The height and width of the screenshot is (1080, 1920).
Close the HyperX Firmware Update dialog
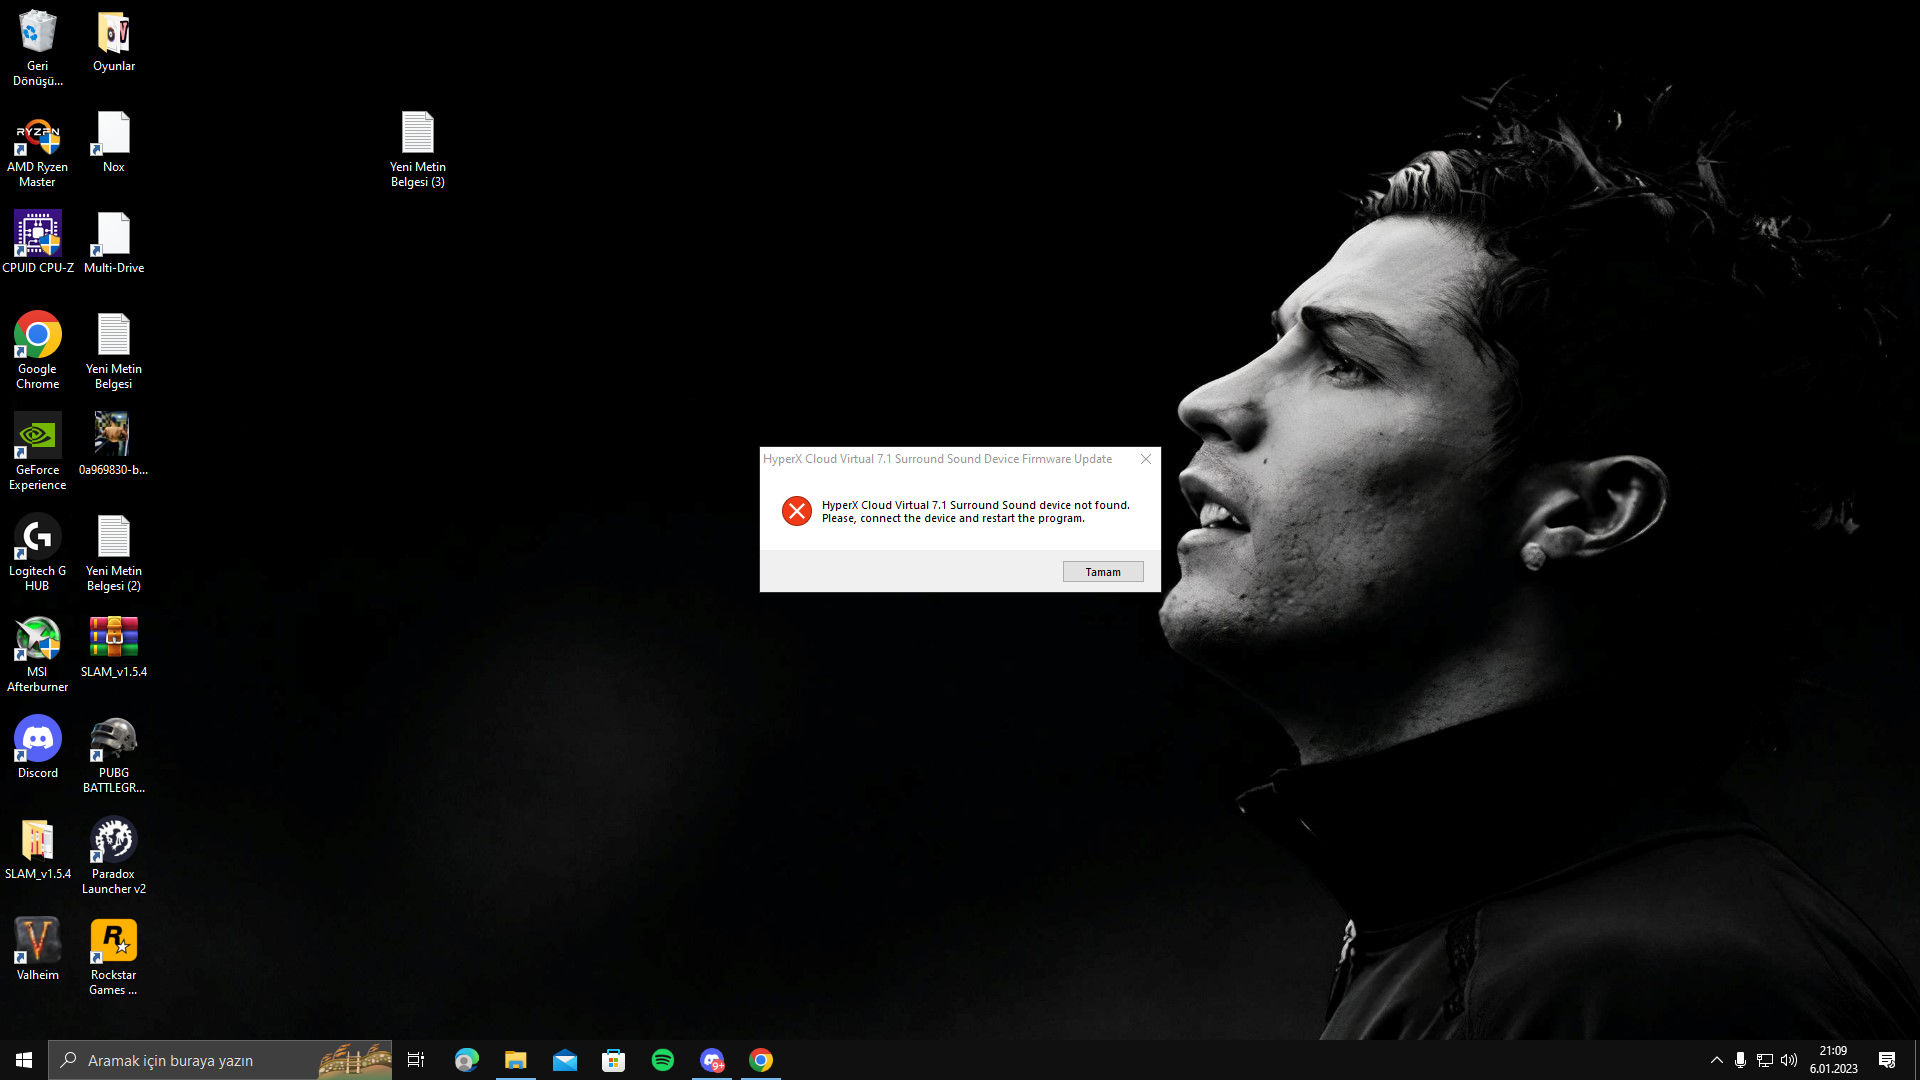[x=1146, y=459]
